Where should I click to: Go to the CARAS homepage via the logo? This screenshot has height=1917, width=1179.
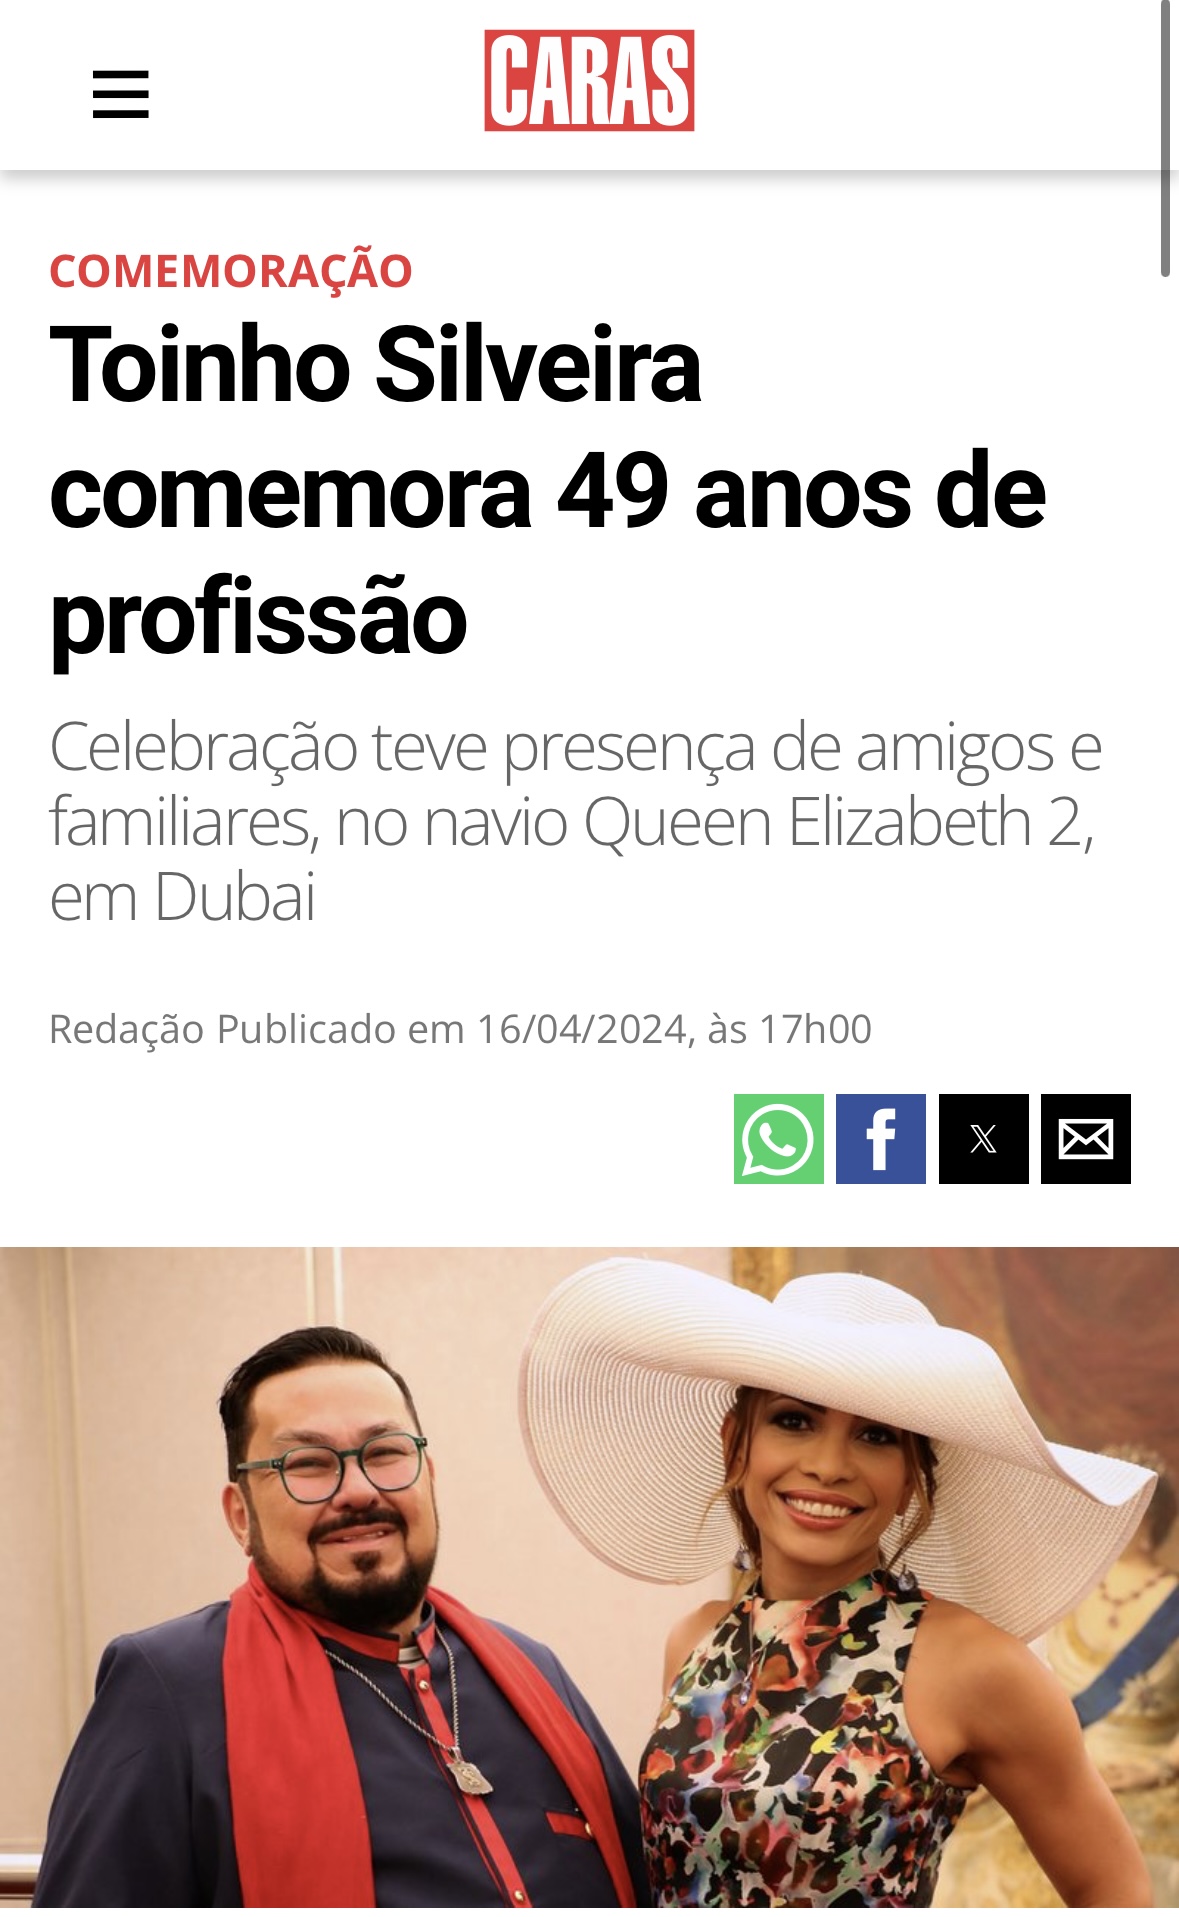pos(589,81)
